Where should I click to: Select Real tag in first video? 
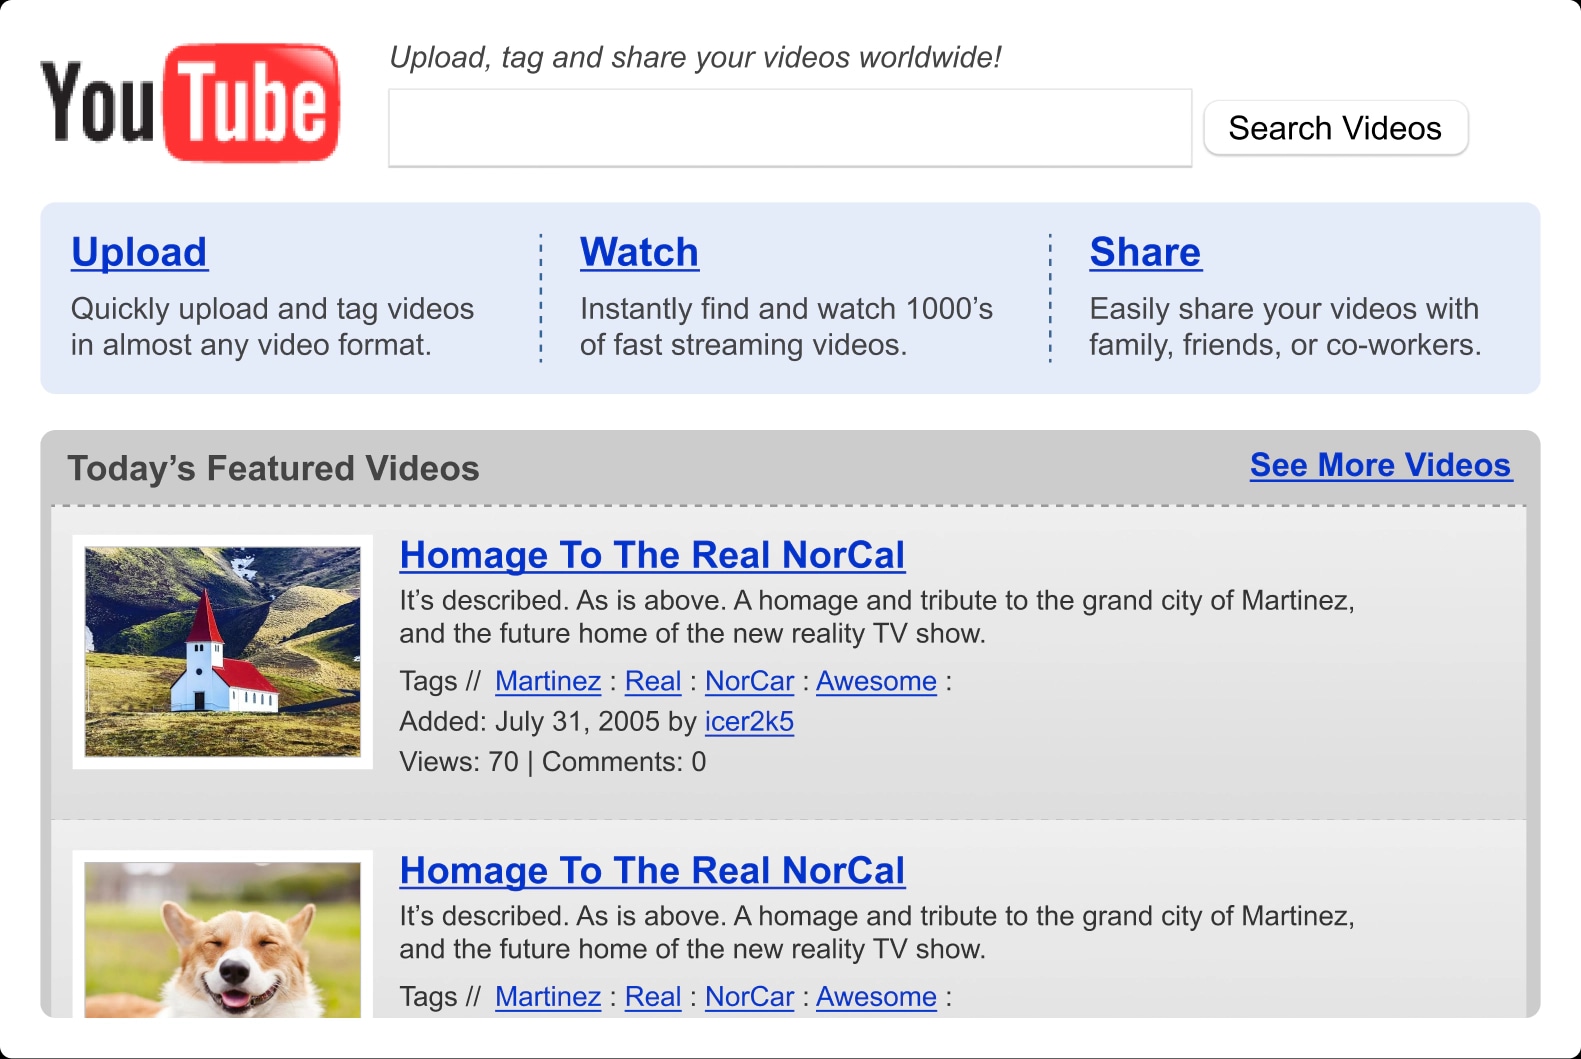(653, 681)
